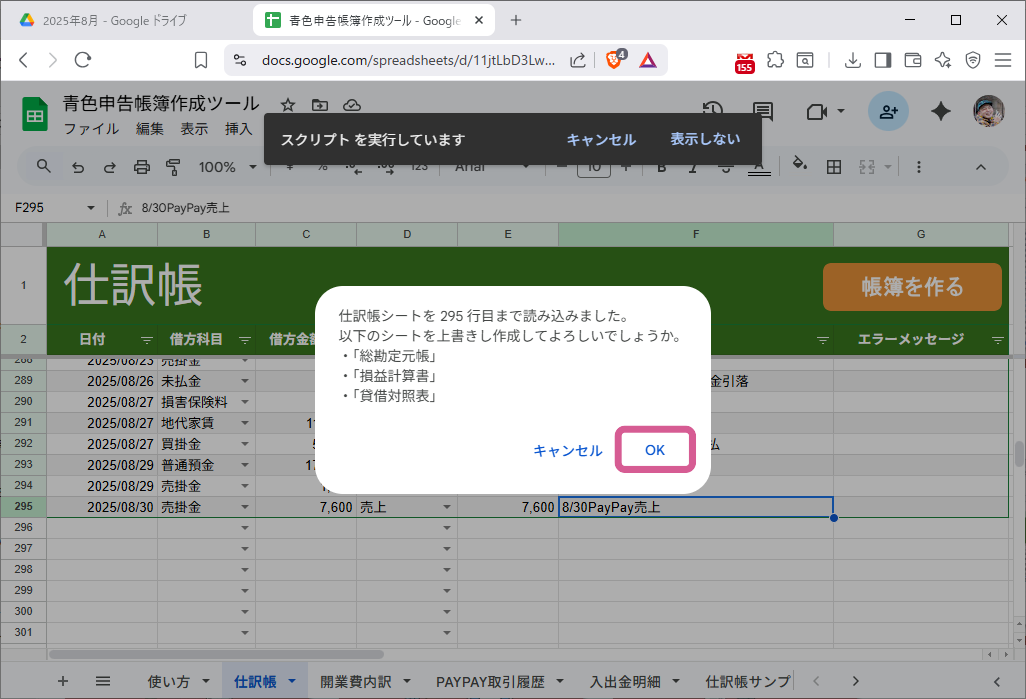Switch to the PAYPAY取引履歴 sheet tab
Screen dimensions: 1026x699
pos(492,681)
